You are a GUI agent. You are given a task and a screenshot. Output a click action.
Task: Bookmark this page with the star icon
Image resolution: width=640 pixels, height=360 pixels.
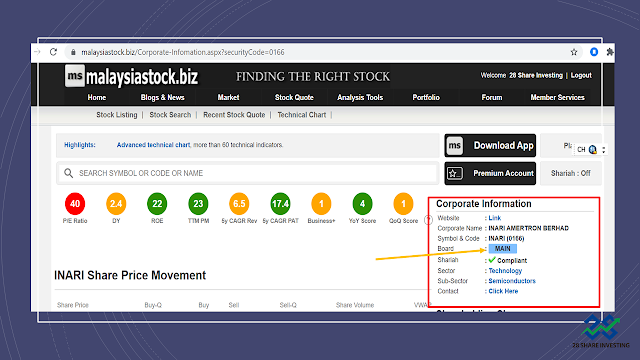(x=574, y=52)
